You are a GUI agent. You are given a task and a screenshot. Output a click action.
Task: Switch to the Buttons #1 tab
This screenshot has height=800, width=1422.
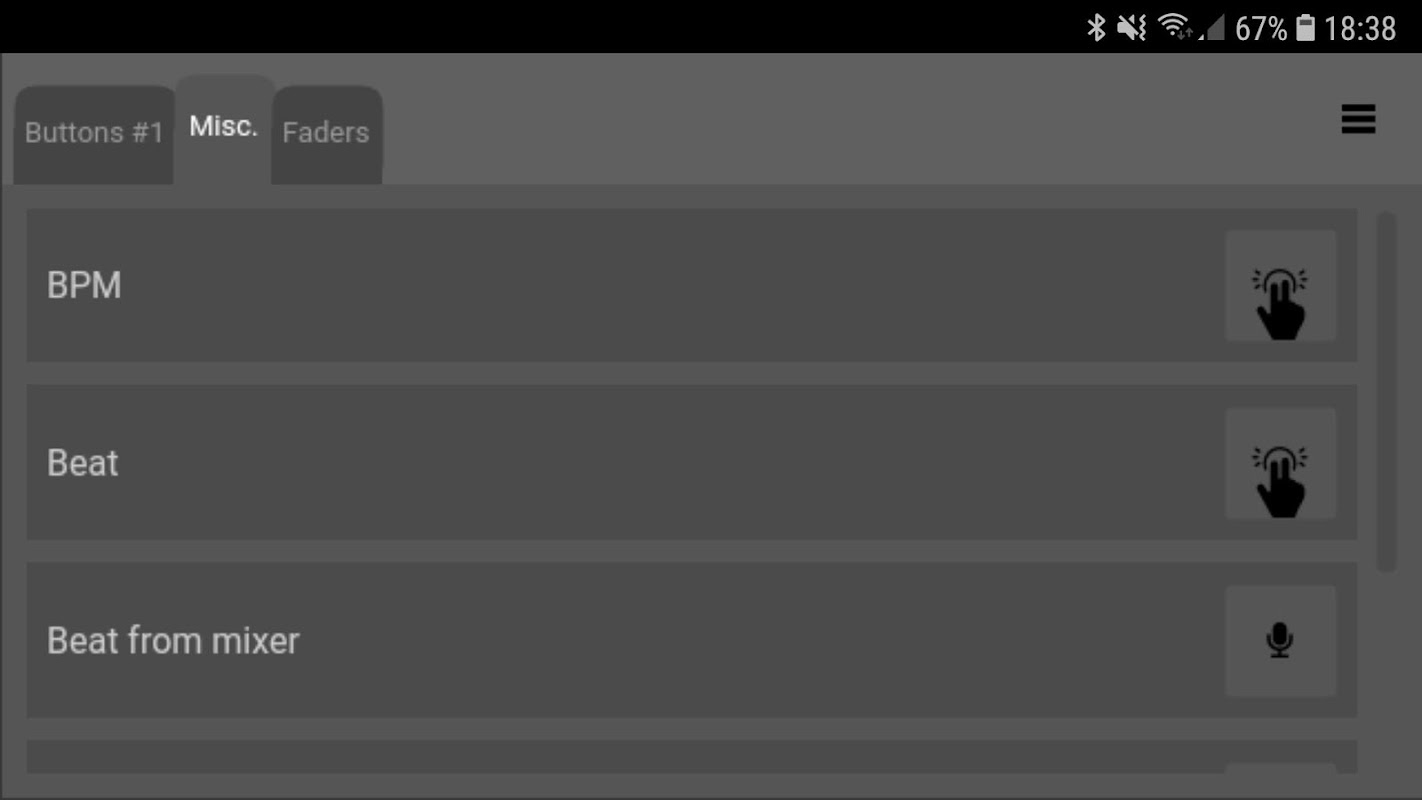coord(94,134)
